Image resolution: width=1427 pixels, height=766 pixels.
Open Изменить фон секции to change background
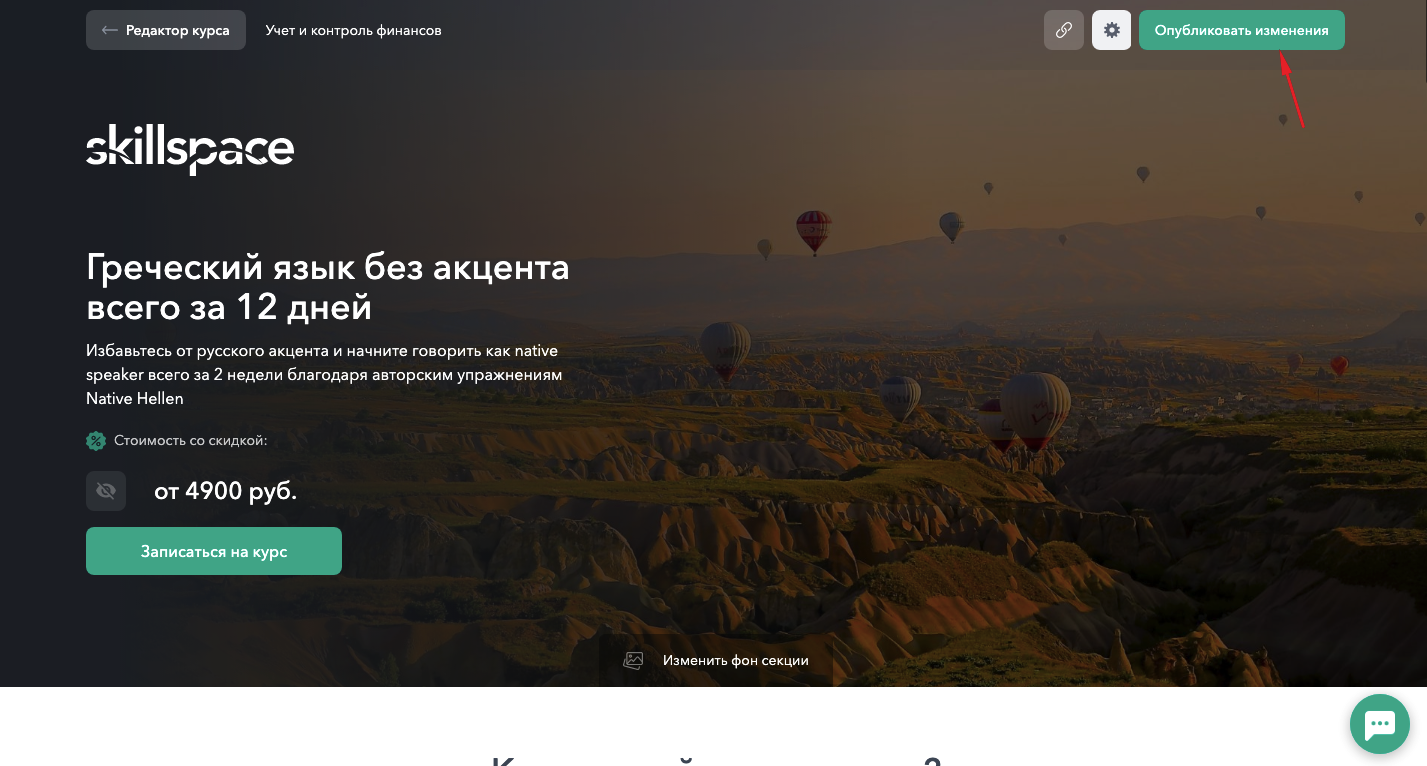coord(716,660)
